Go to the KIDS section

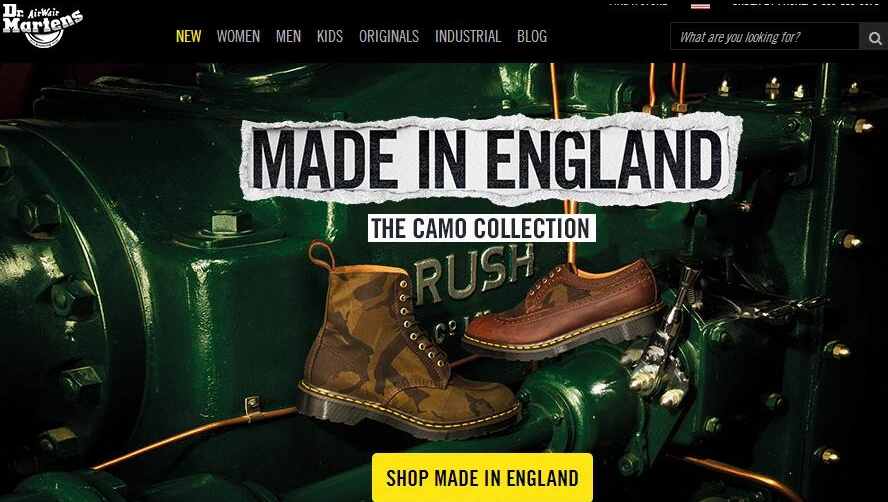pyautogui.click(x=330, y=36)
